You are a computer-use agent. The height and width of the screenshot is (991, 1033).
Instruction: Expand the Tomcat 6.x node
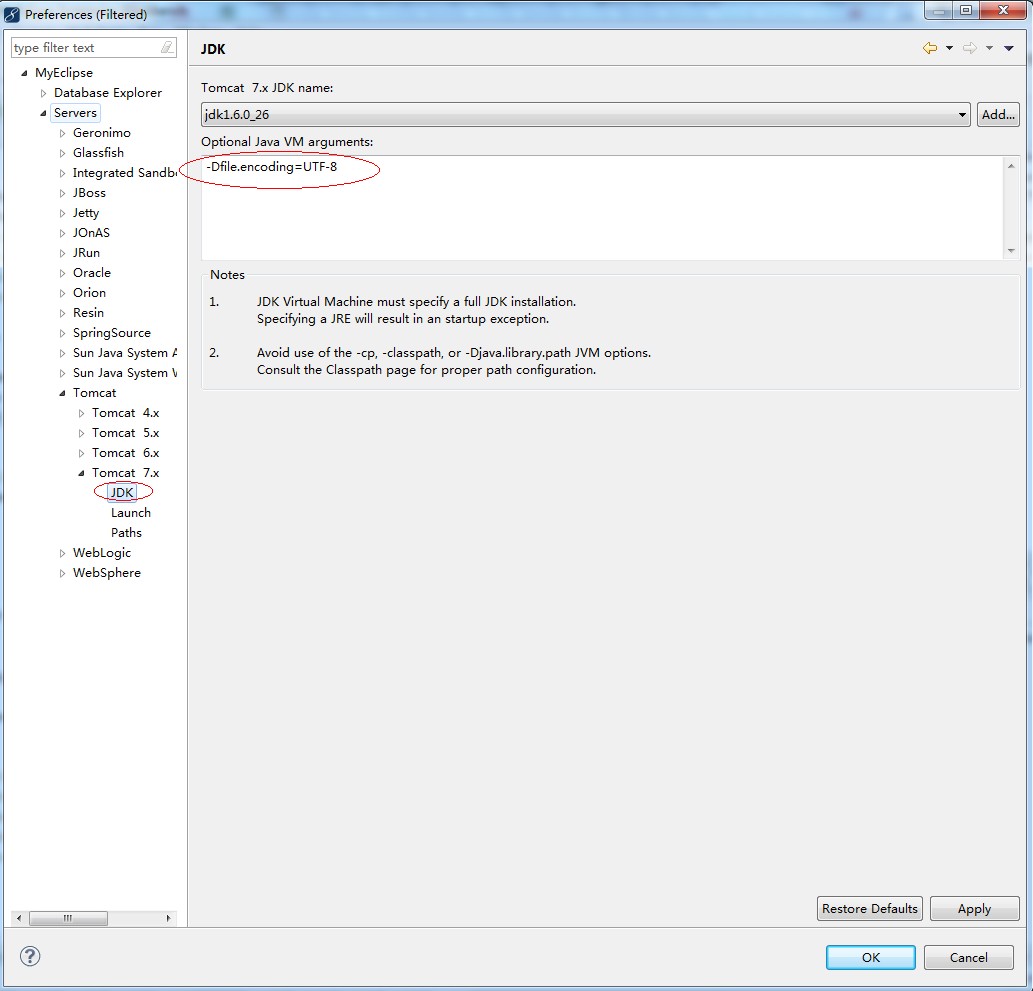pos(82,453)
